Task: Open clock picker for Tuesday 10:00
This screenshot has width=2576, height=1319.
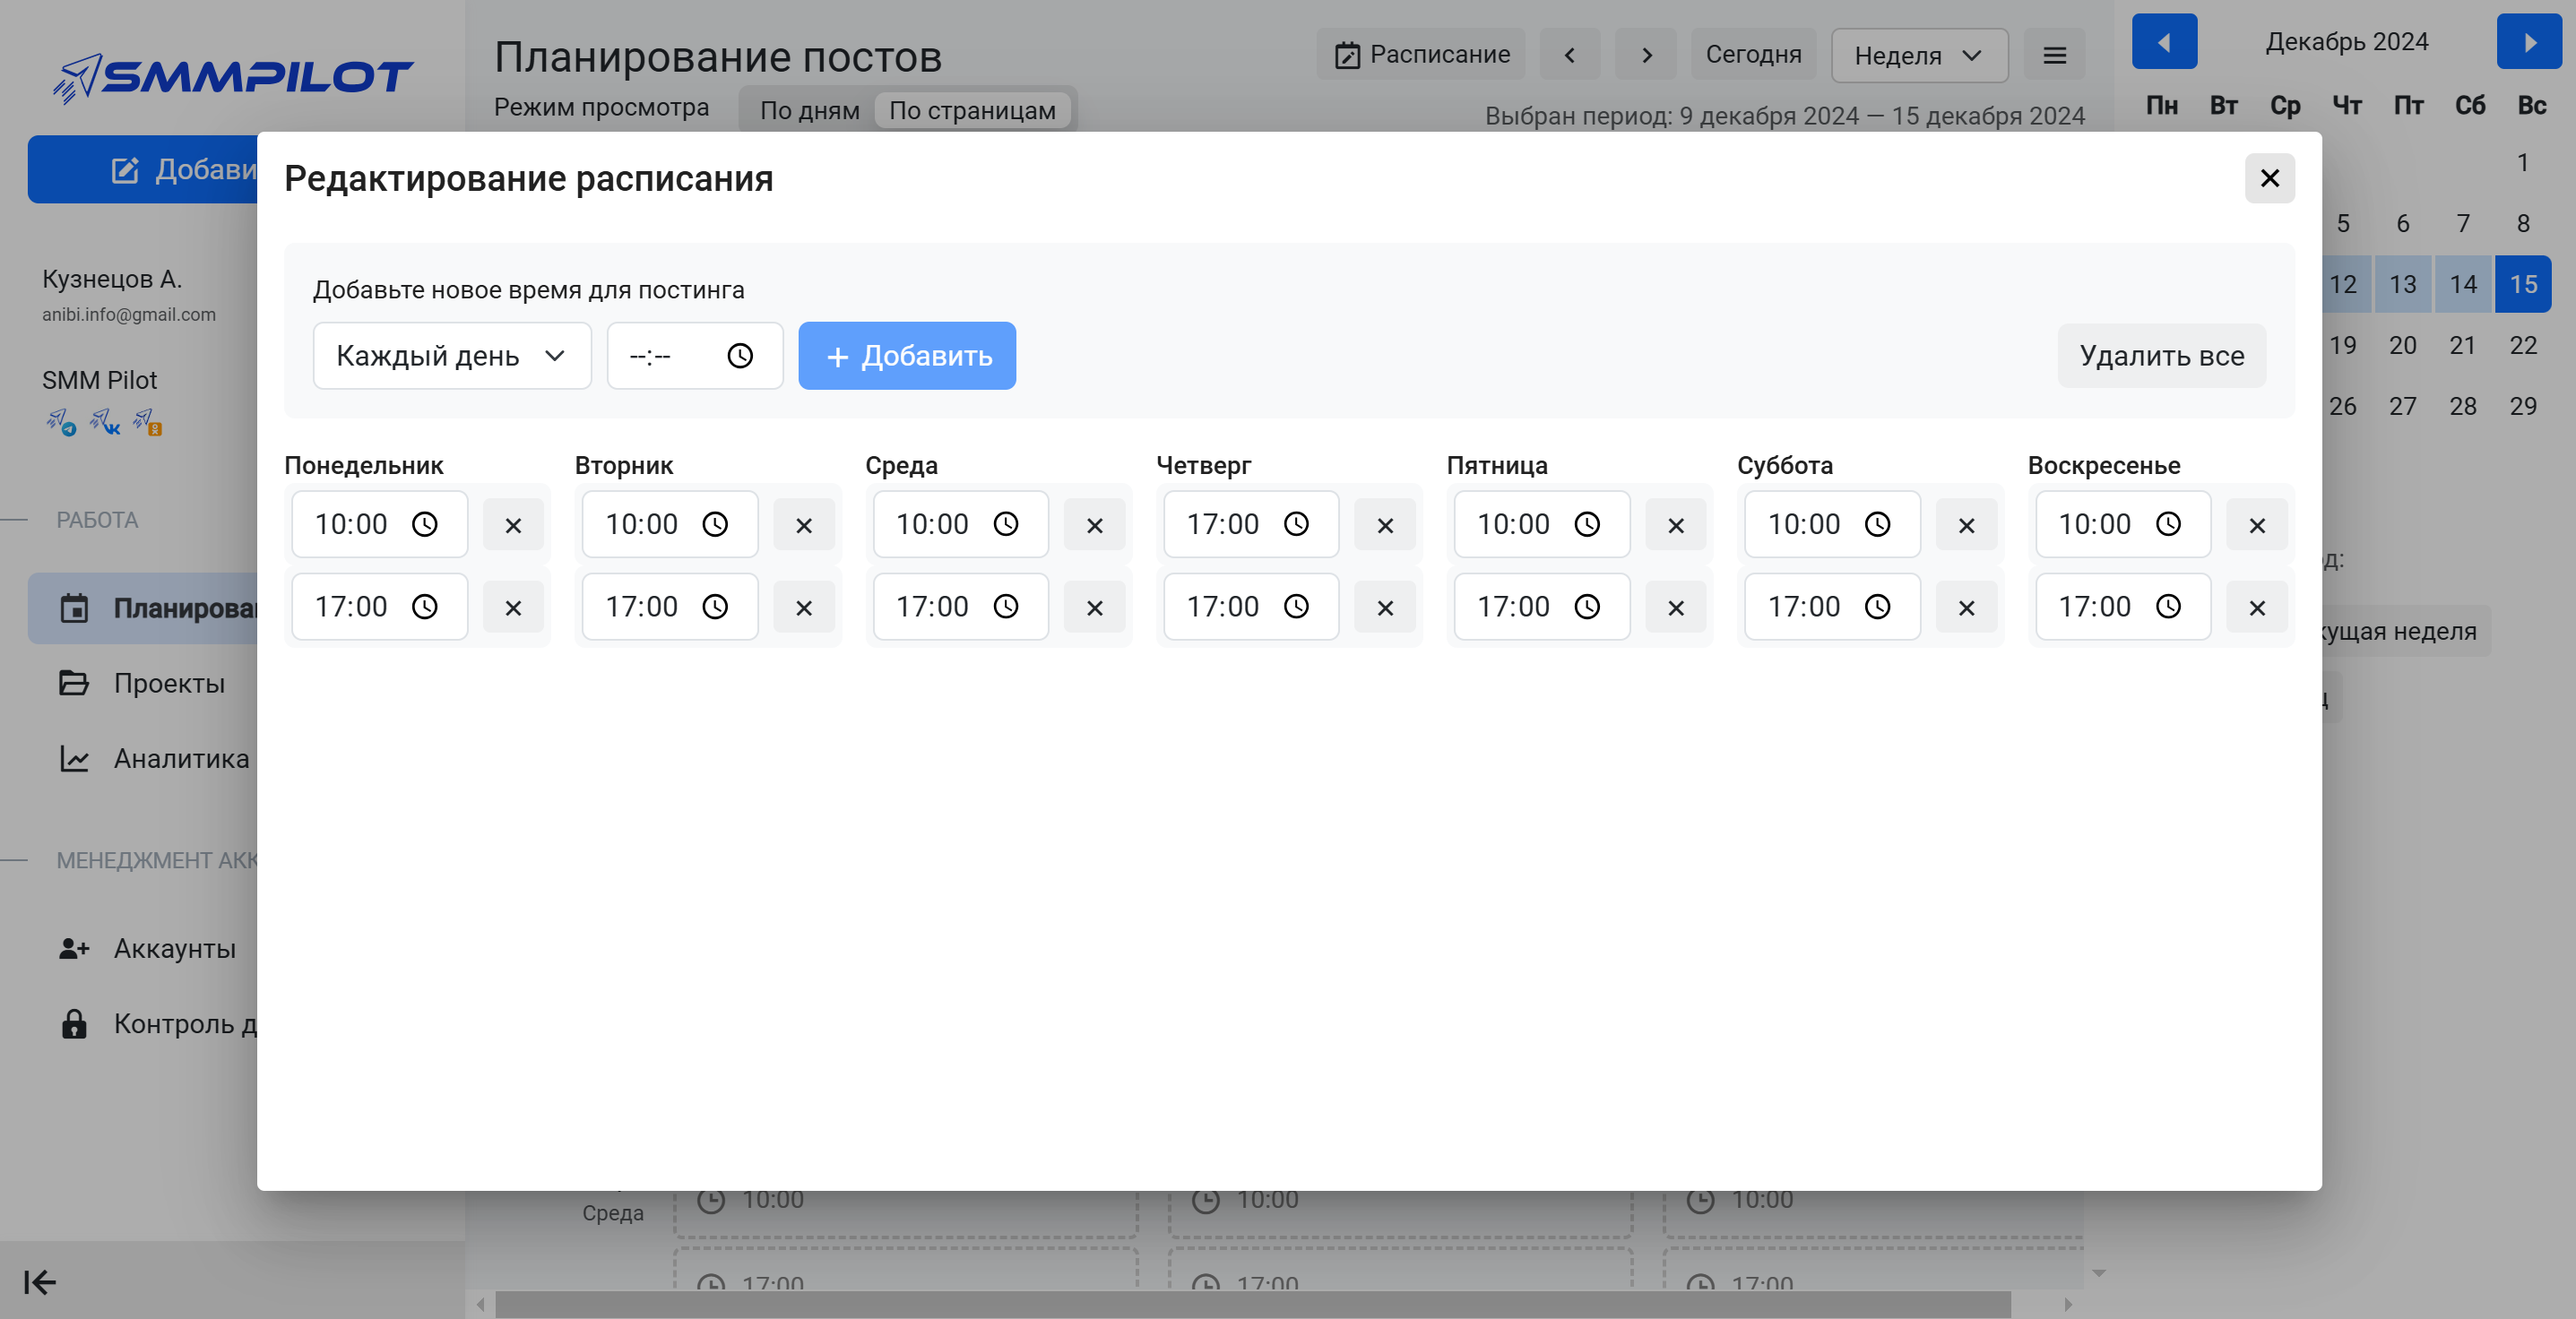Action: (x=715, y=525)
